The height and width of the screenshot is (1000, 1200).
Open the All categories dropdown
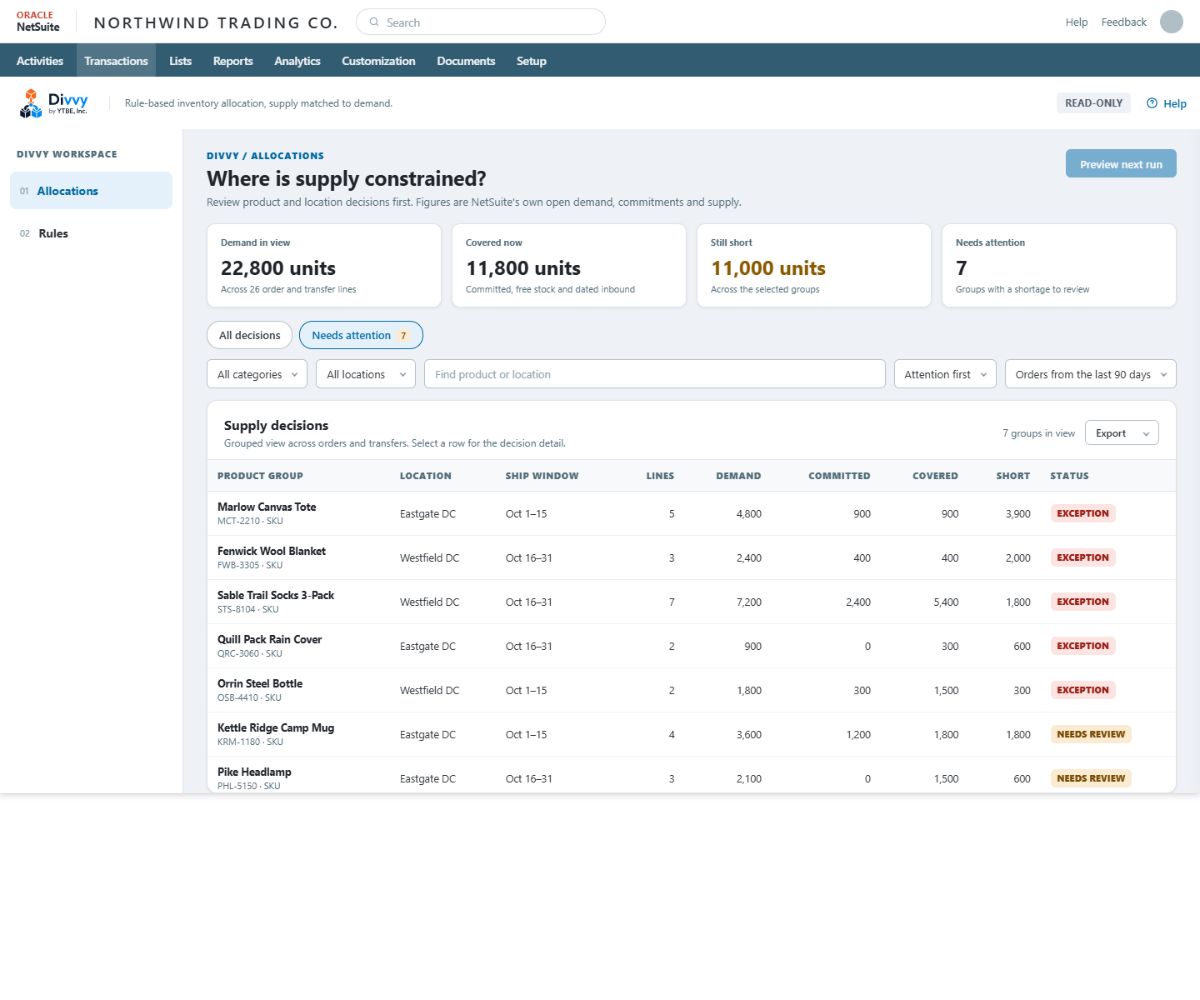258,374
